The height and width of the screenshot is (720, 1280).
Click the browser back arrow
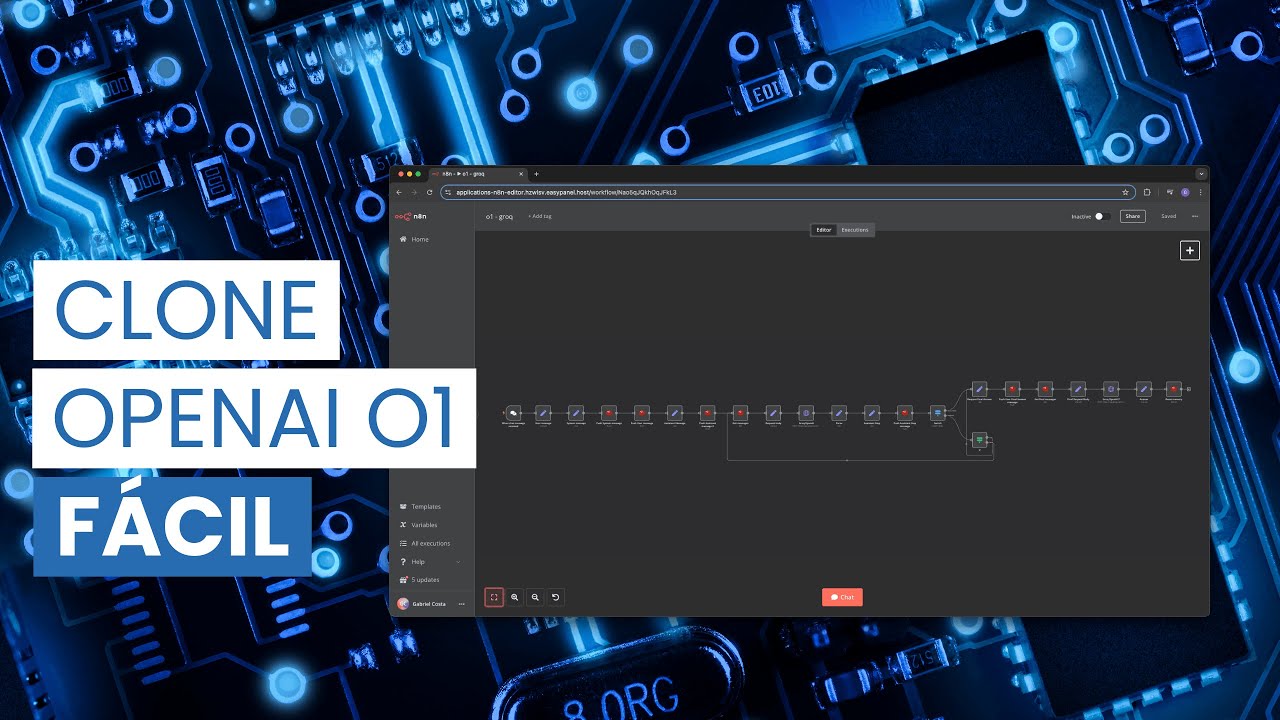pyautogui.click(x=399, y=192)
